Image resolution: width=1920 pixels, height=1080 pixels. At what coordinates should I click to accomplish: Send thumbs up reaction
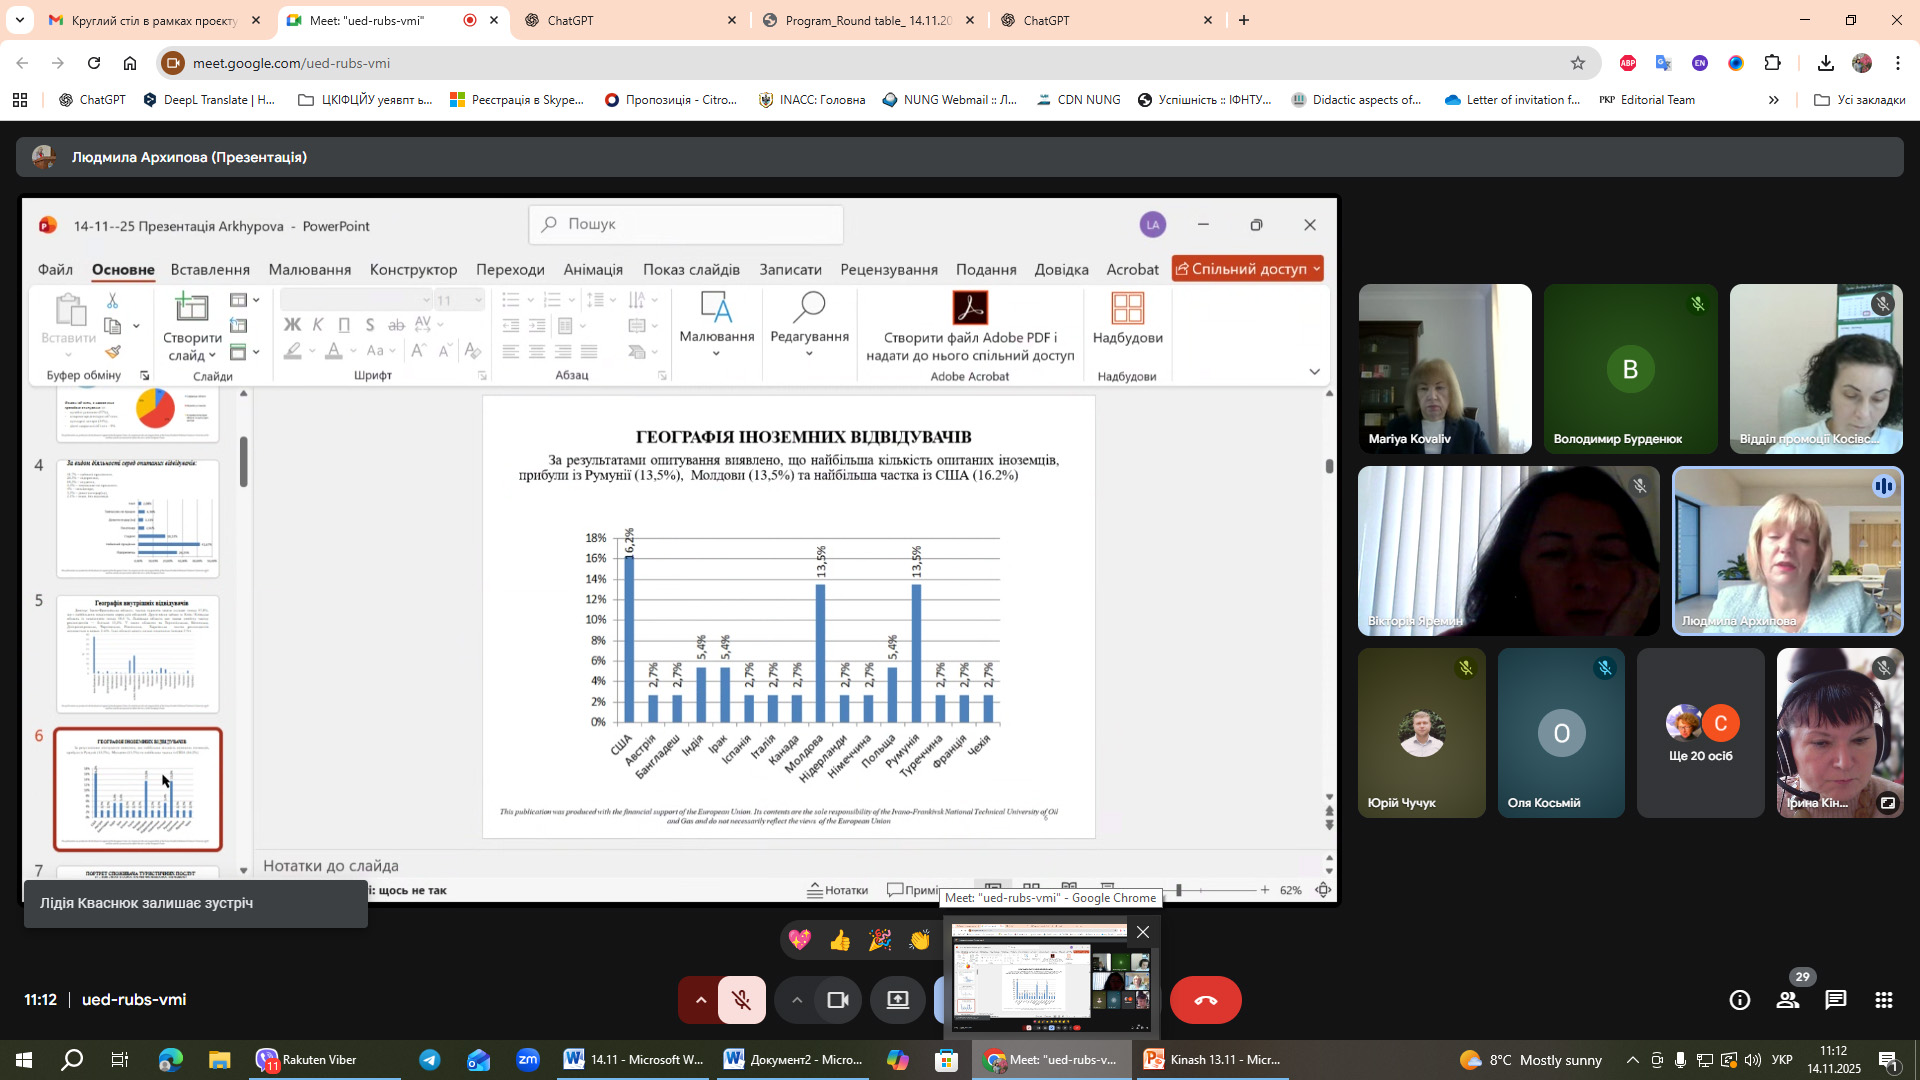[x=839, y=940]
